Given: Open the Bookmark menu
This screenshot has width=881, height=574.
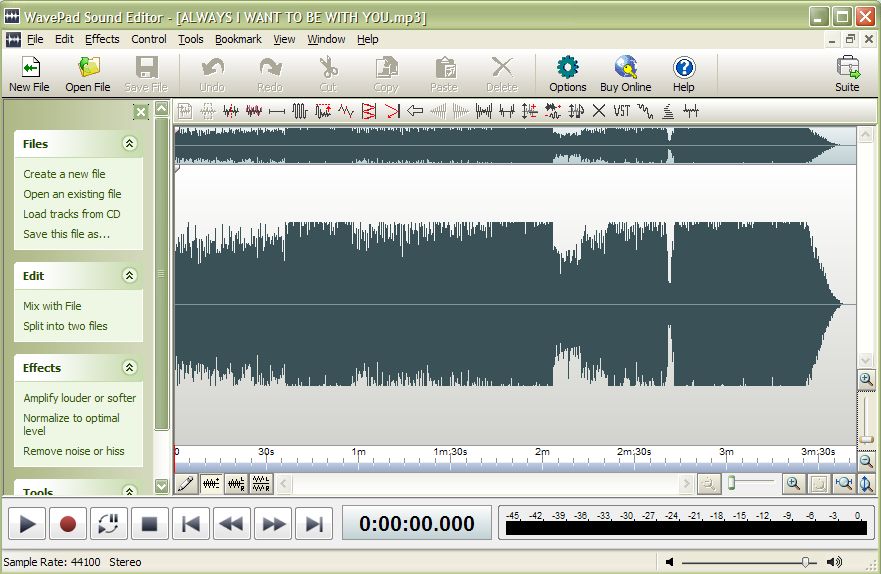Looking at the screenshot, I should (238, 39).
